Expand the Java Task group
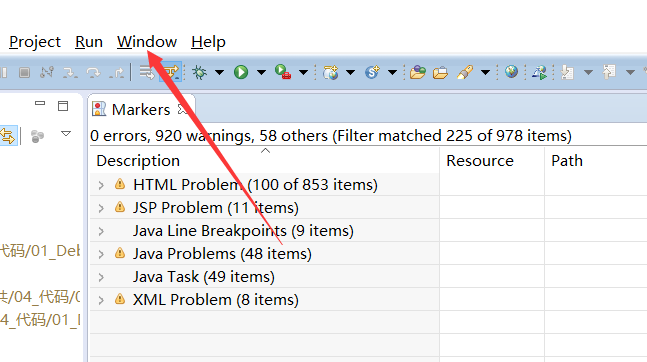 101,277
